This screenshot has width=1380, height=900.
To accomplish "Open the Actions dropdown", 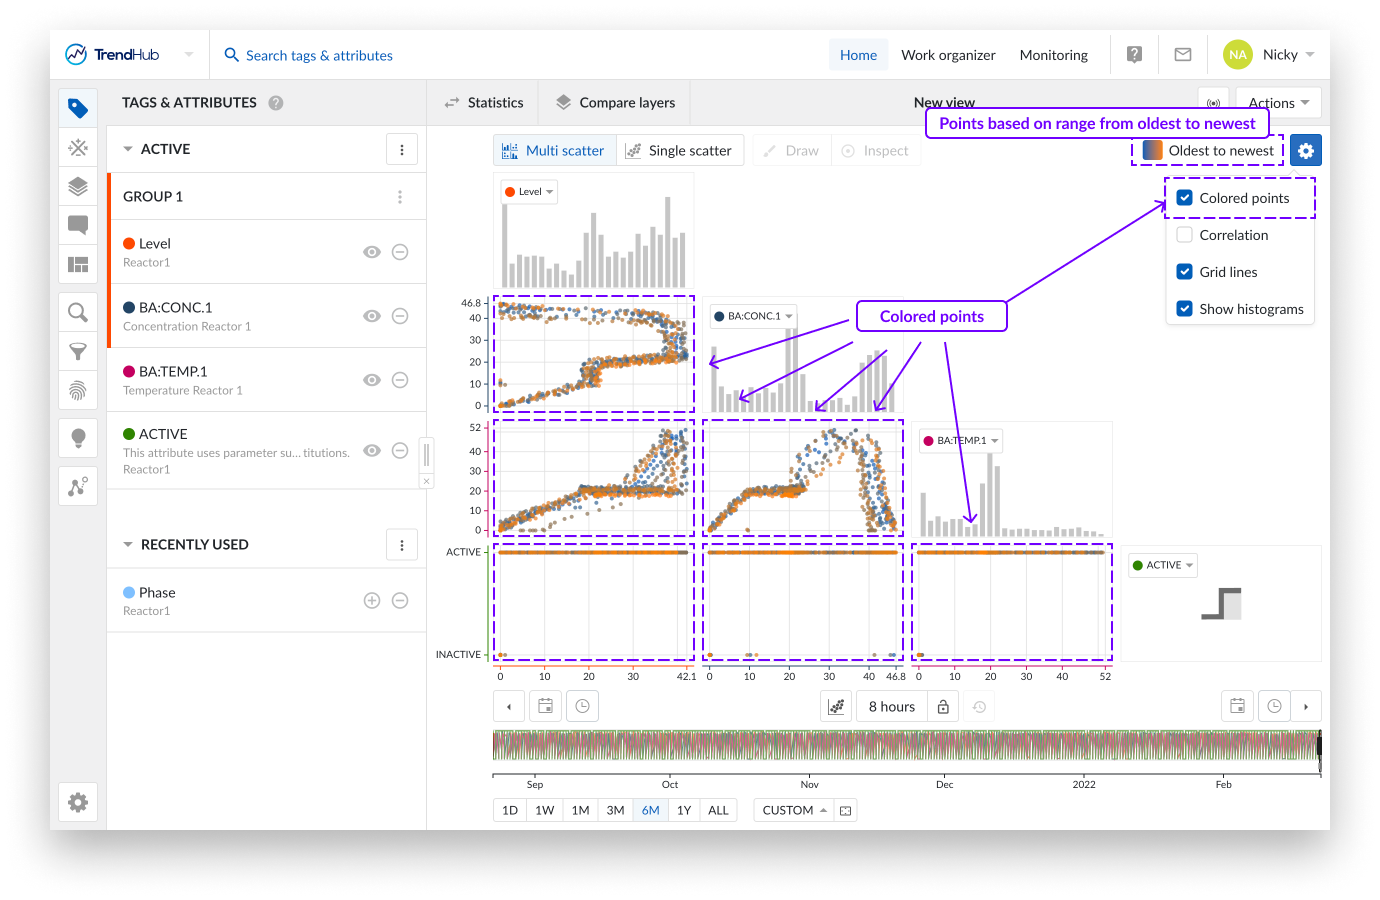I will tap(1278, 103).
